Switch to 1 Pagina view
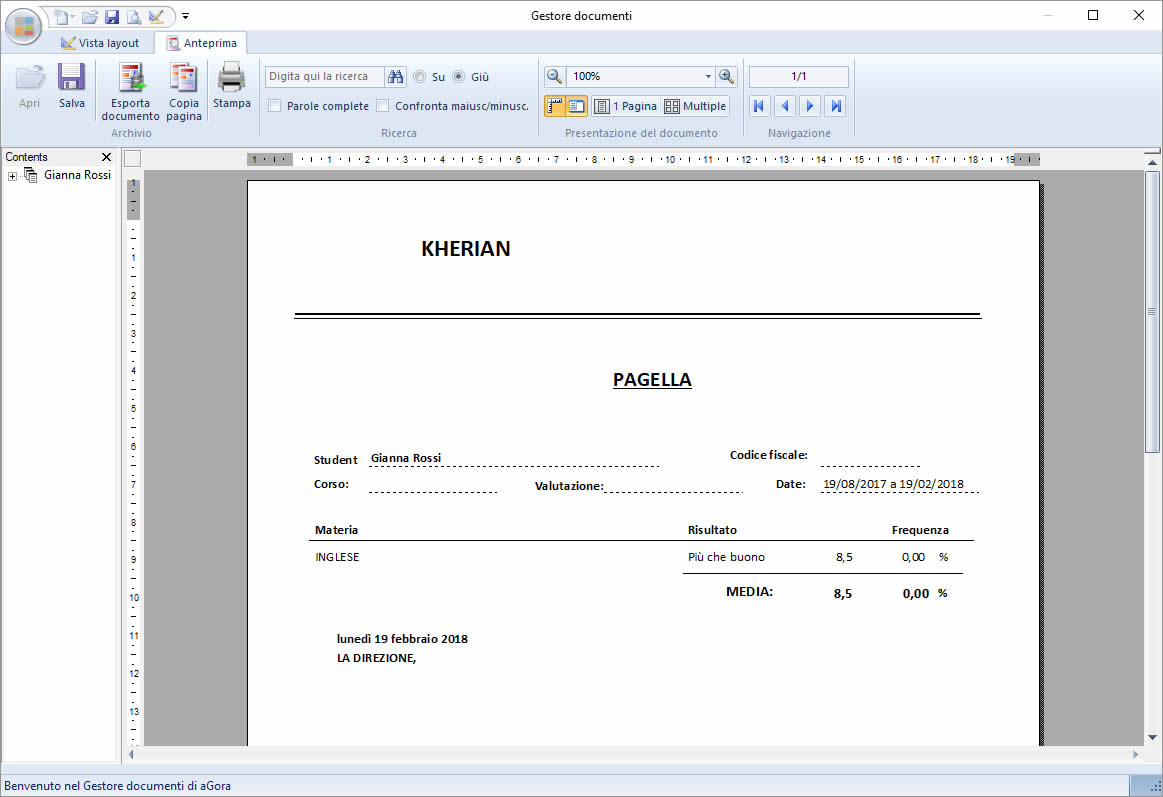 click(626, 106)
